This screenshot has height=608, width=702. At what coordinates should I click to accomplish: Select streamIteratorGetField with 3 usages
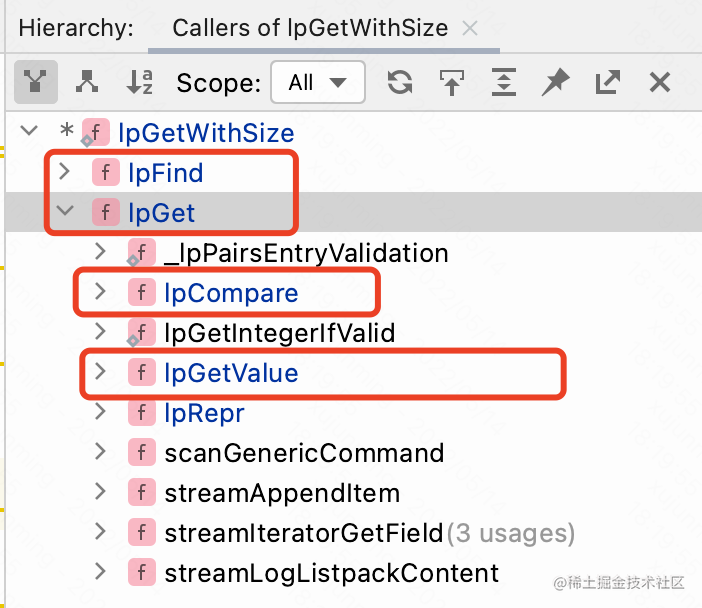point(370,533)
